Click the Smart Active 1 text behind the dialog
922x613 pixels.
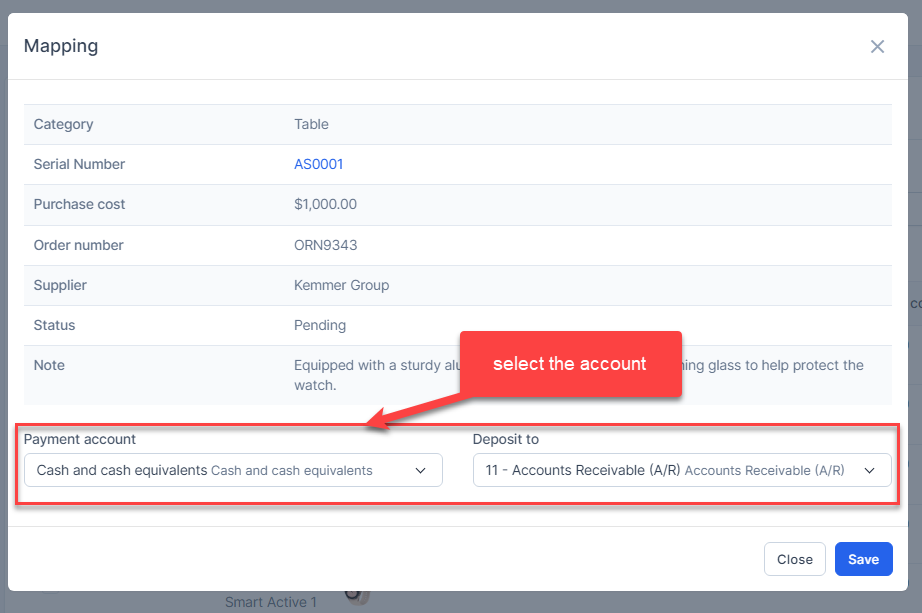click(x=270, y=602)
